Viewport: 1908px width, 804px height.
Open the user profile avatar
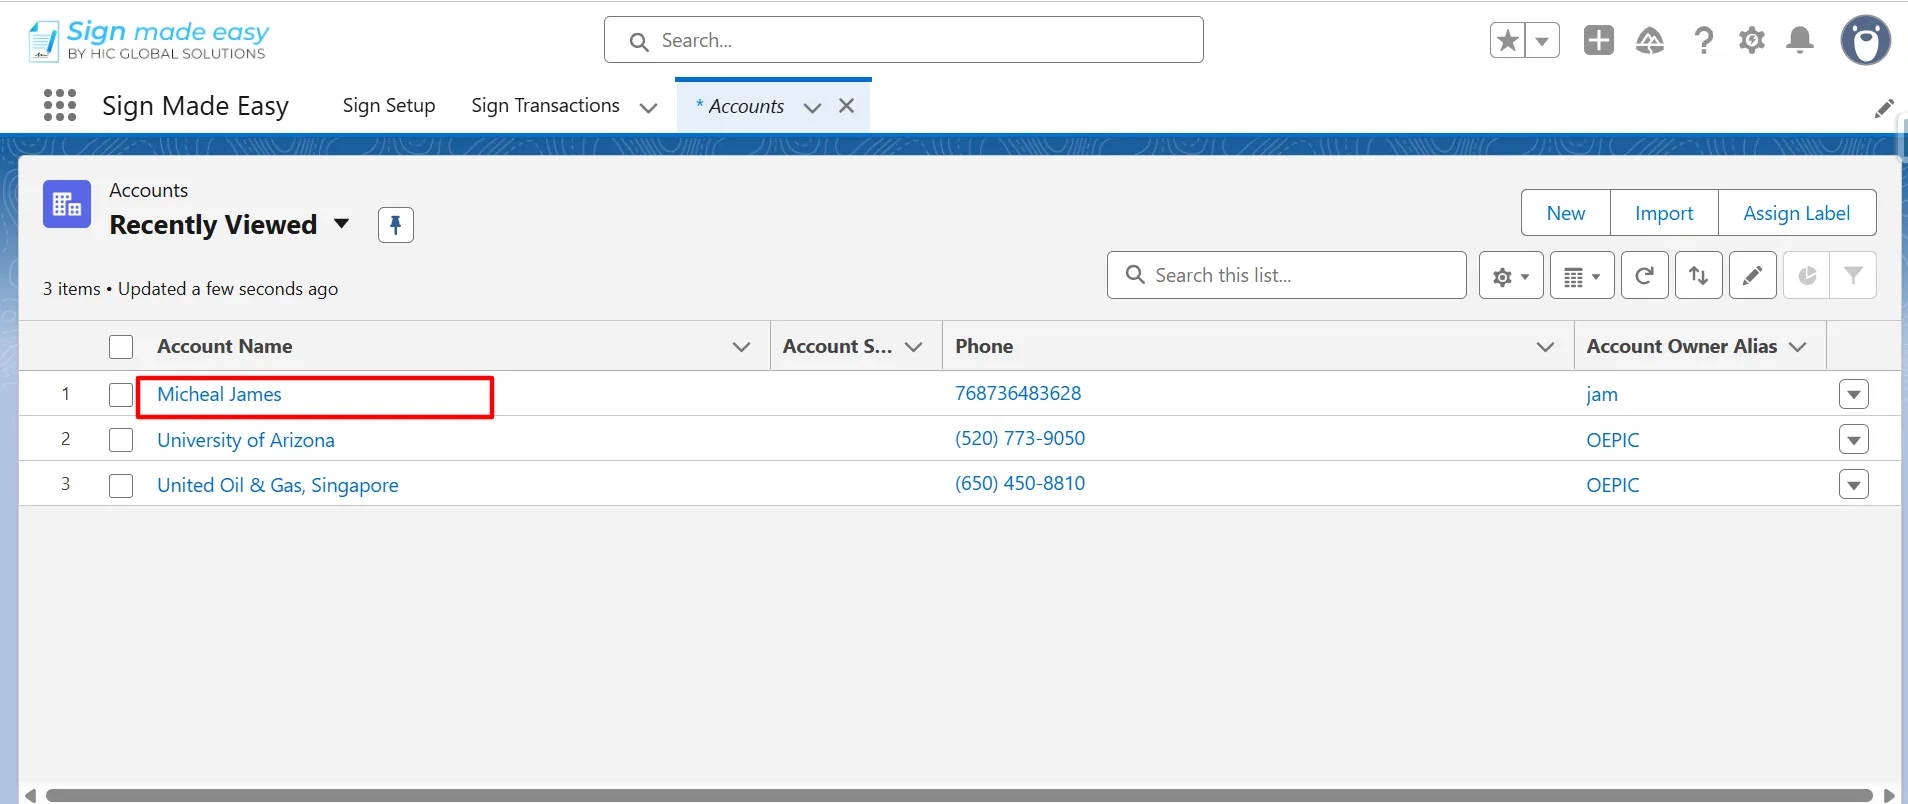click(1866, 40)
